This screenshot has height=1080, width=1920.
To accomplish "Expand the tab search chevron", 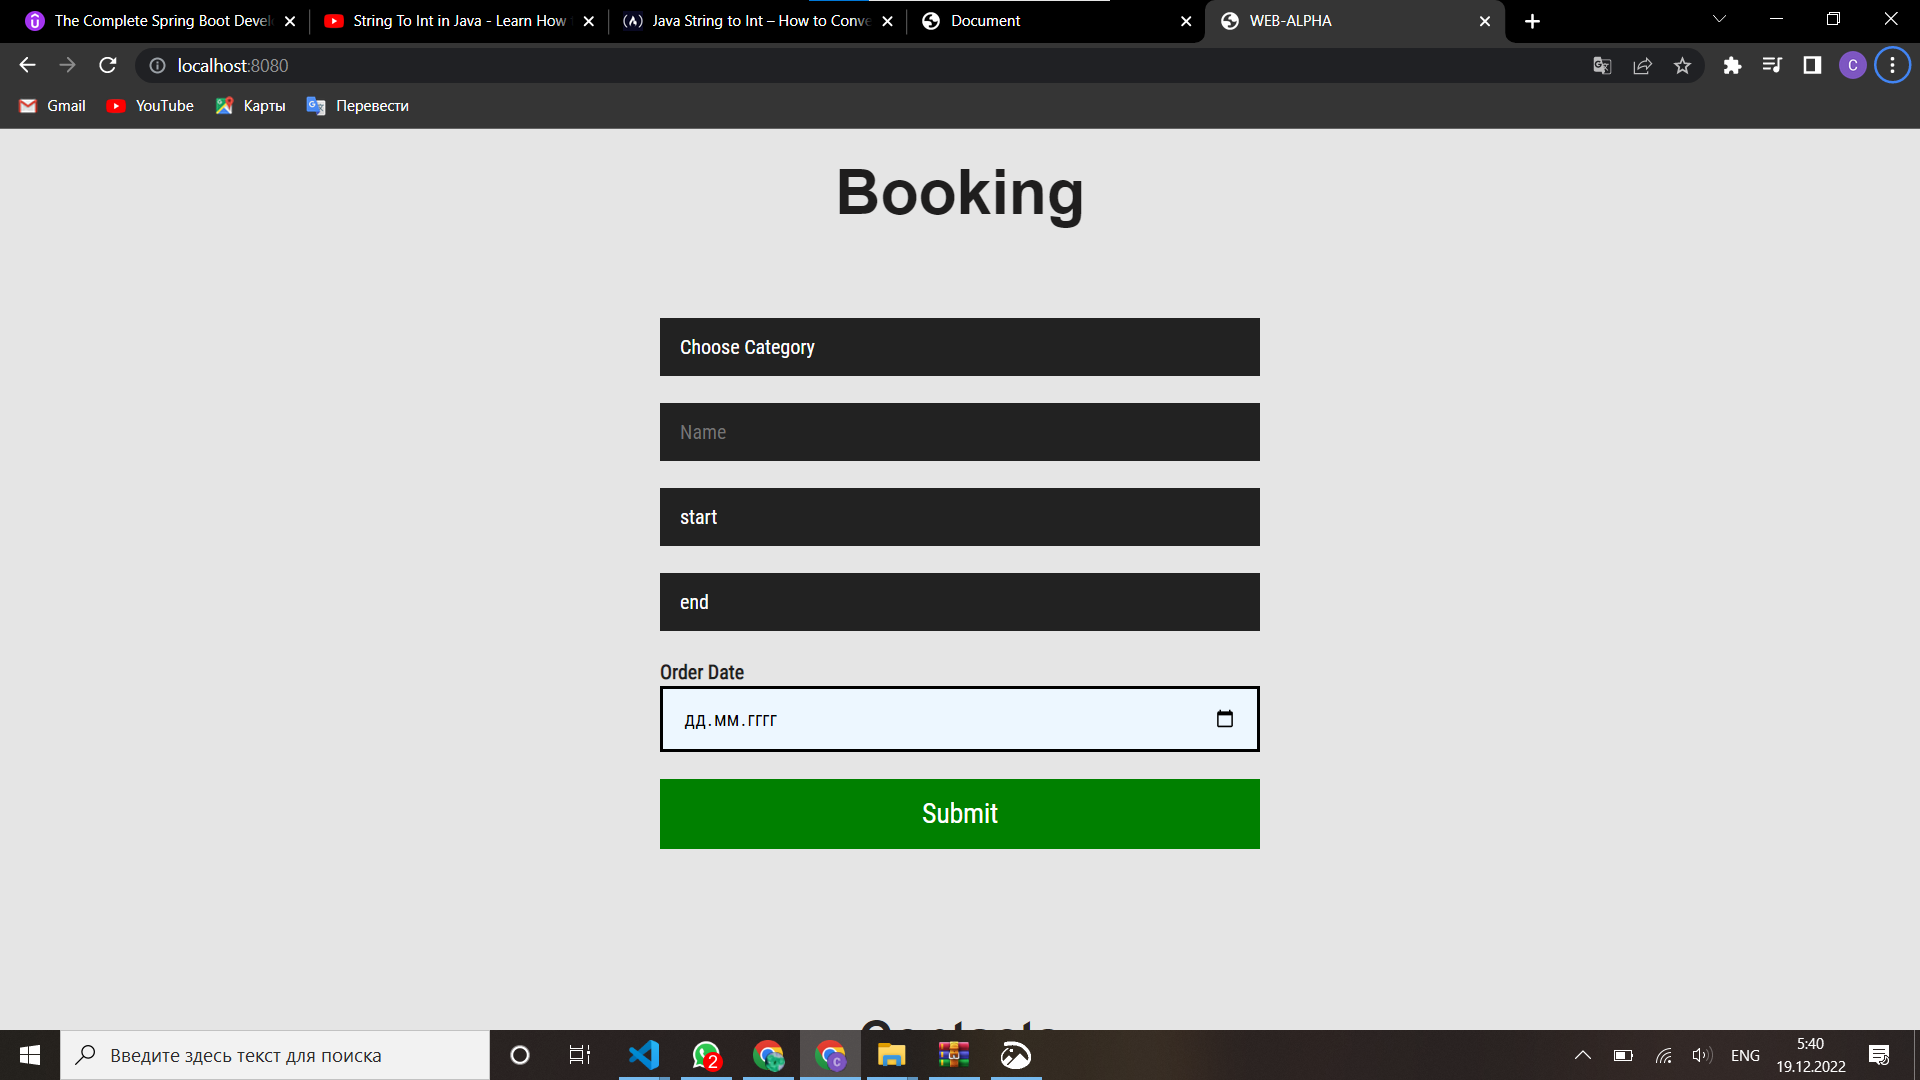I will (x=1719, y=20).
